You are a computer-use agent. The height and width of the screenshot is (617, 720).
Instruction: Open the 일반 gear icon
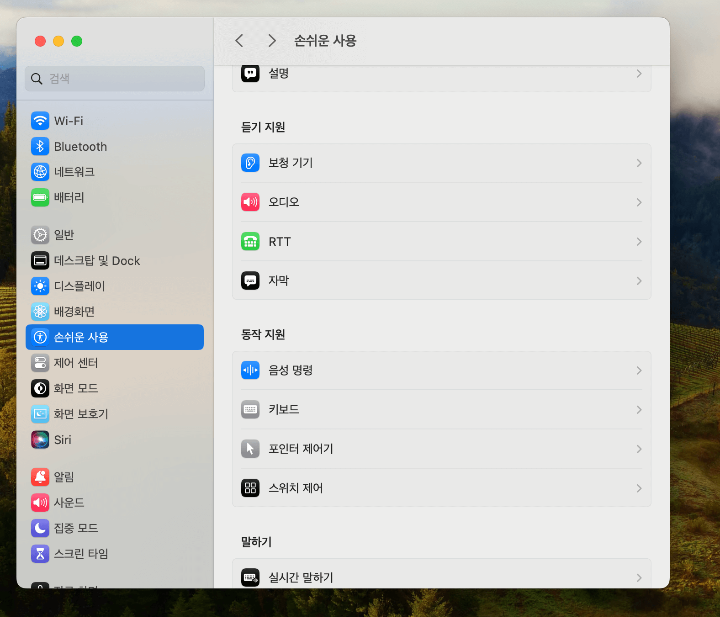click(x=40, y=235)
